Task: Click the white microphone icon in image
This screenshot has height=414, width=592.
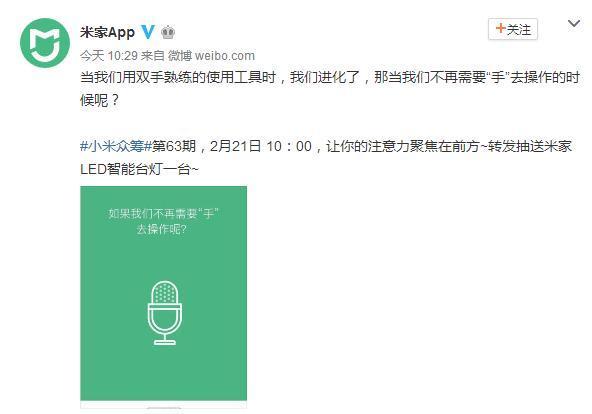Action: tap(165, 312)
